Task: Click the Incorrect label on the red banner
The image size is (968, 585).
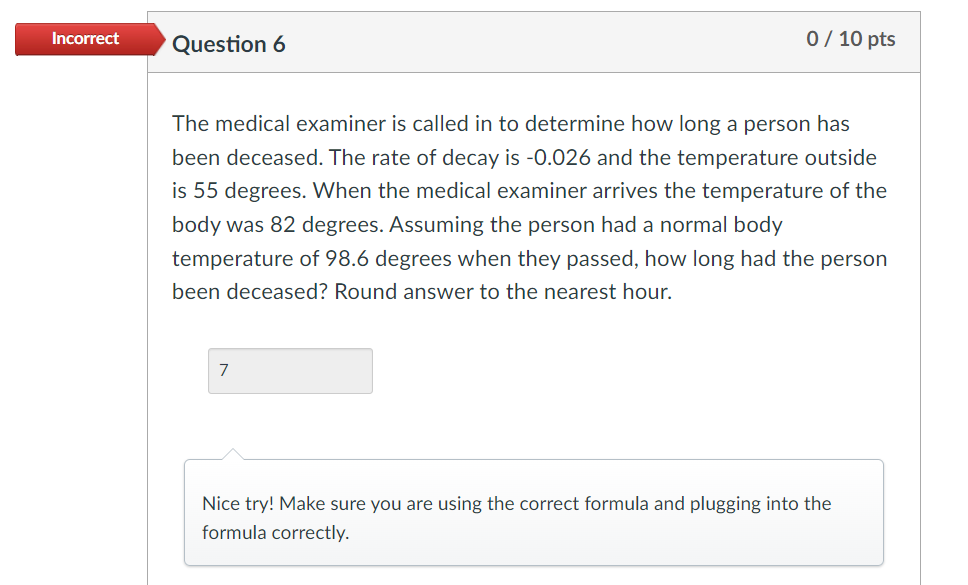Action: [86, 39]
